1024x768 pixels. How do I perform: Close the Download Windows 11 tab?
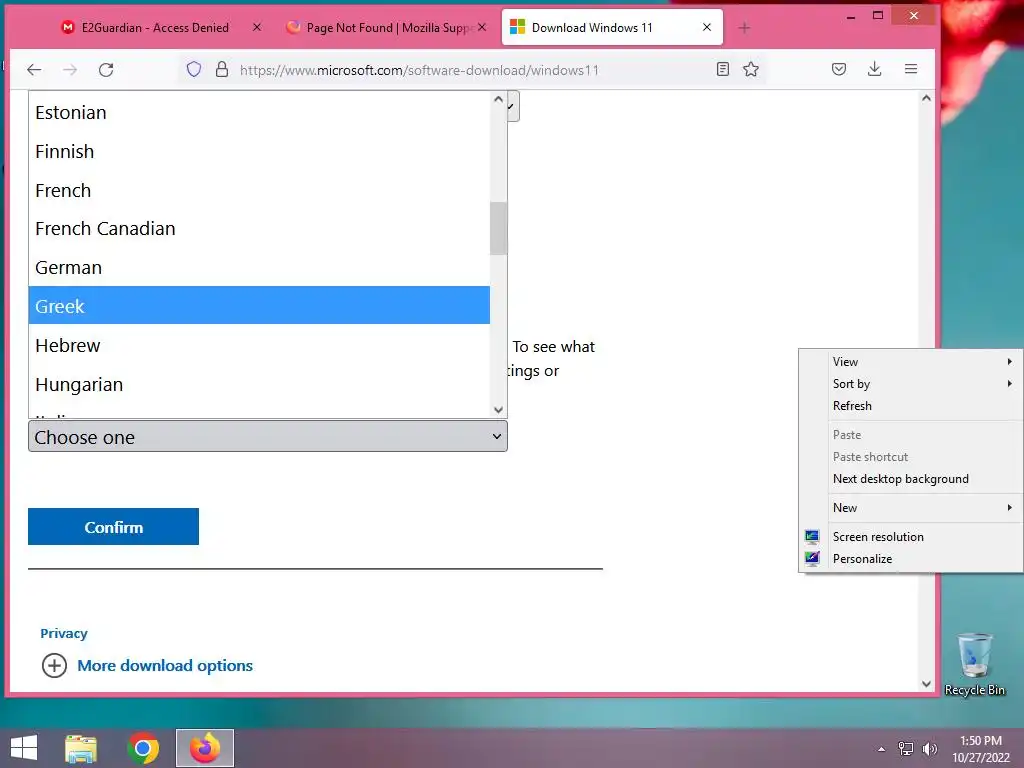point(707,27)
